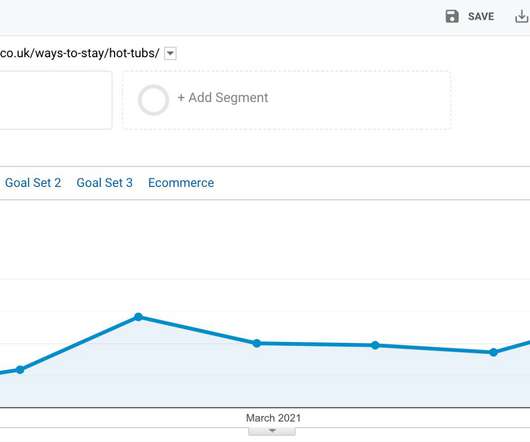Switch to the Goal Set 2 tab
Image resolution: width=530 pixels, height=442 pixels.
tap(33, 183)
